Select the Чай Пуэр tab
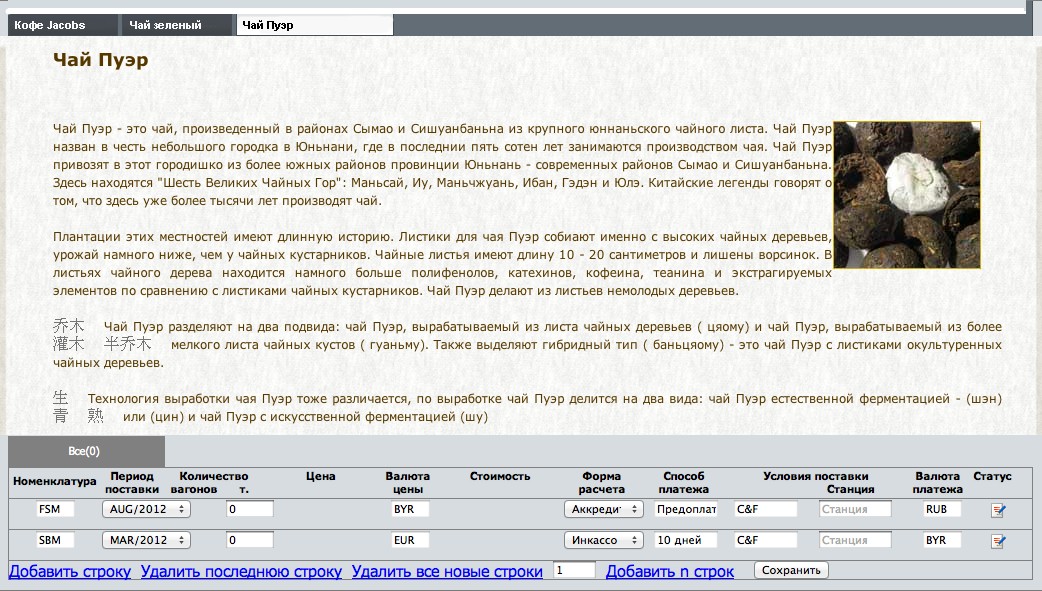The height and width of the screenshot is (591, 1042). click(315, 25)
